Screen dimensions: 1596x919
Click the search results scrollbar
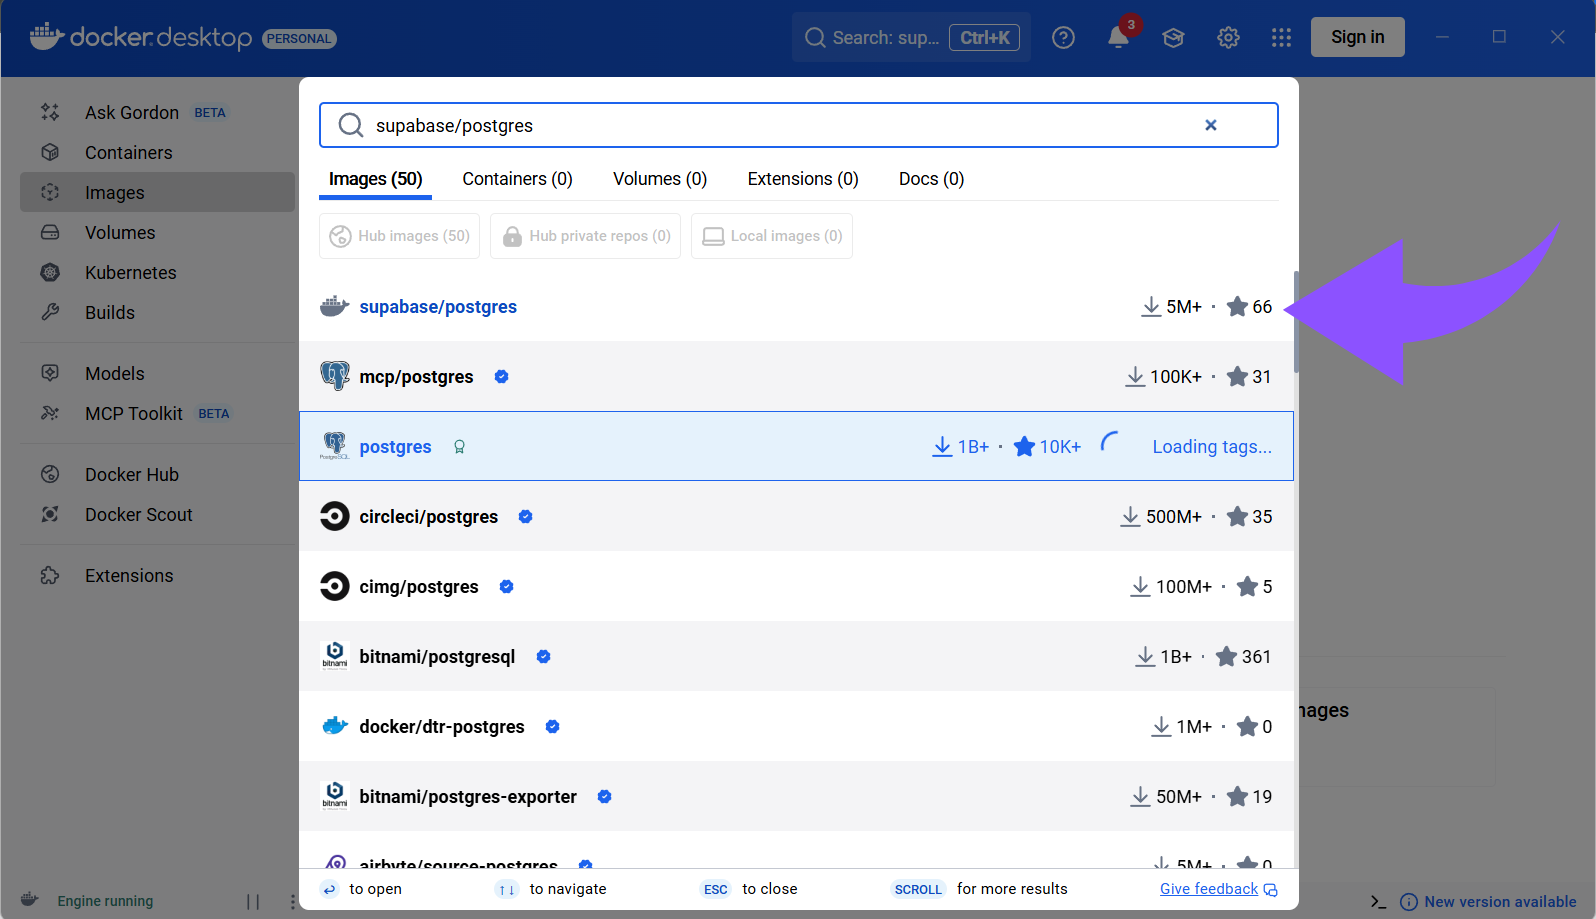(1296, 320)
